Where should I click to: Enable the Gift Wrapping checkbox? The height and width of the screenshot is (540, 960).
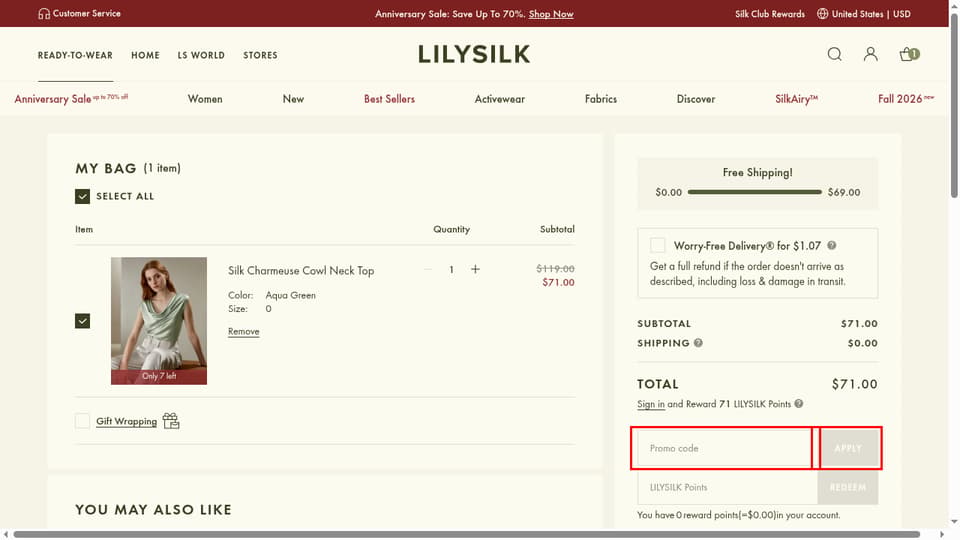tap(83, 421)
